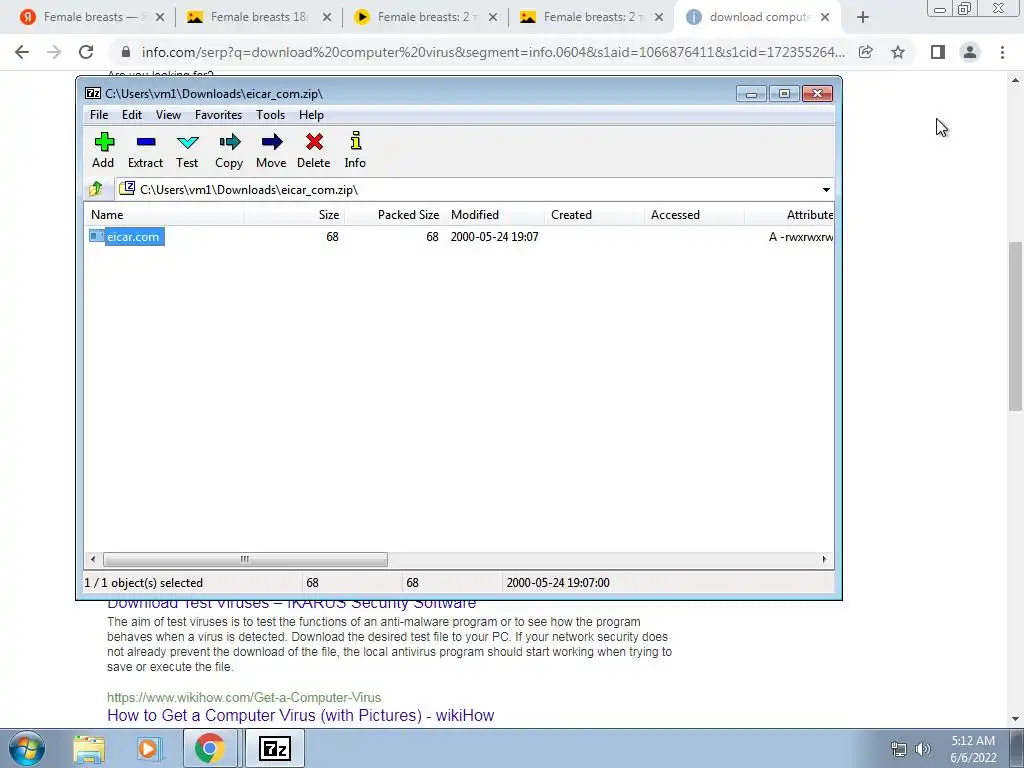Click the Move toolbar icon
Image resolution: width=1024 pixels, height=768 pixels.
coord(271,150)
